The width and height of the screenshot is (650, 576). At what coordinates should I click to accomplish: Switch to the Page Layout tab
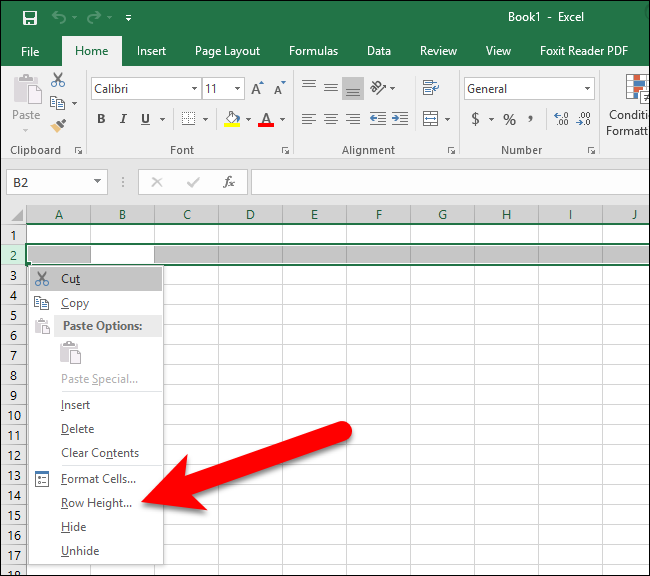coord(227,51)
